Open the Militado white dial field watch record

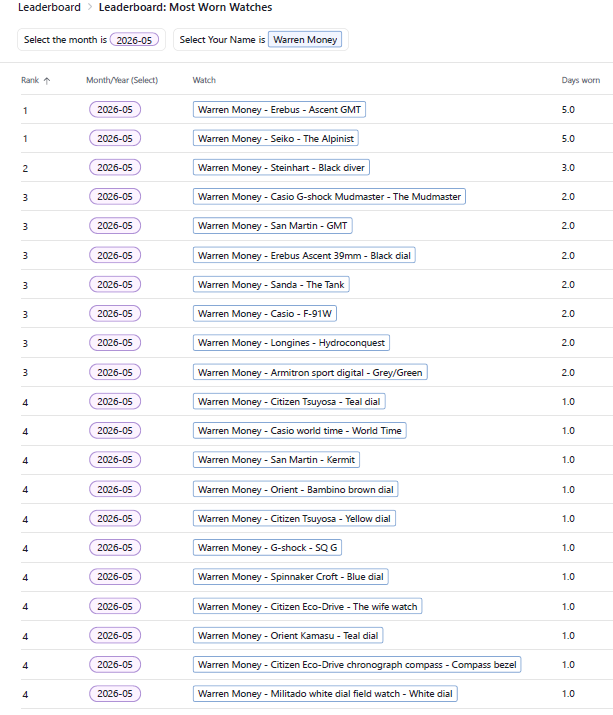325,694
